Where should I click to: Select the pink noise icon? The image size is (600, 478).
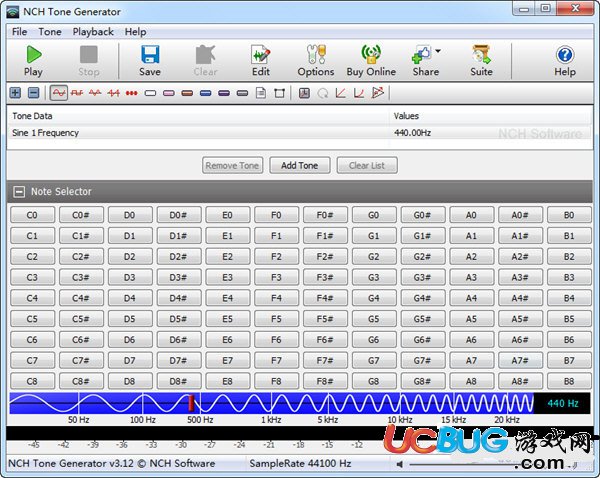pos(169,93)
